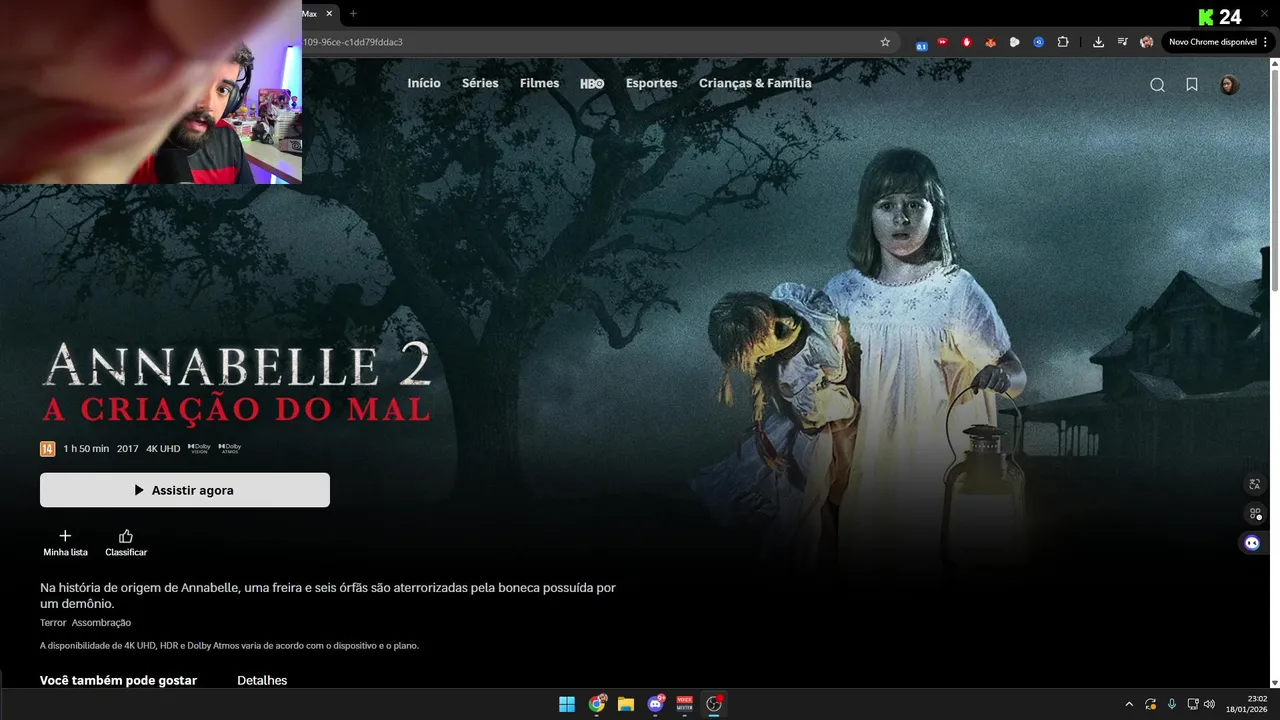The width and height of the screenshot is (1280, 720).
Task: Switch to the Detalhes tab
Action: [x=262, y=680]
